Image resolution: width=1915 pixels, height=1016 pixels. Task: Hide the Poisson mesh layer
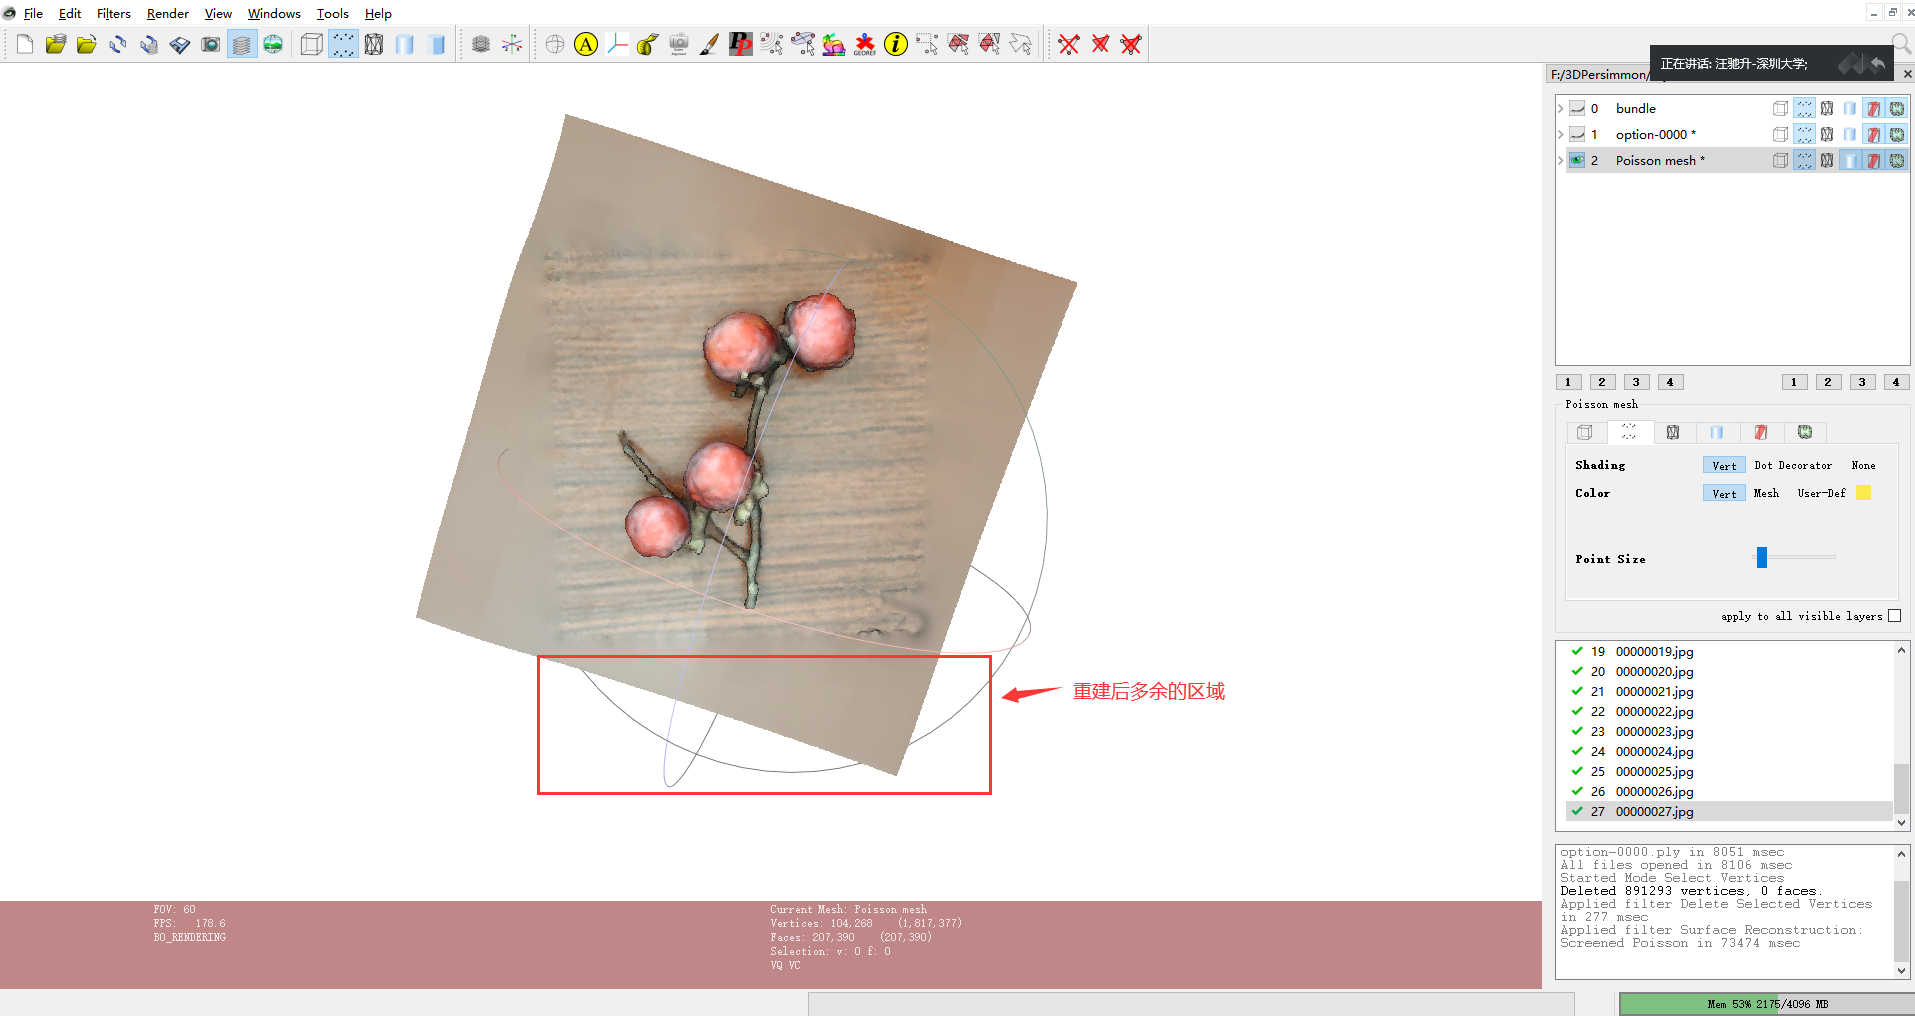1577,160
